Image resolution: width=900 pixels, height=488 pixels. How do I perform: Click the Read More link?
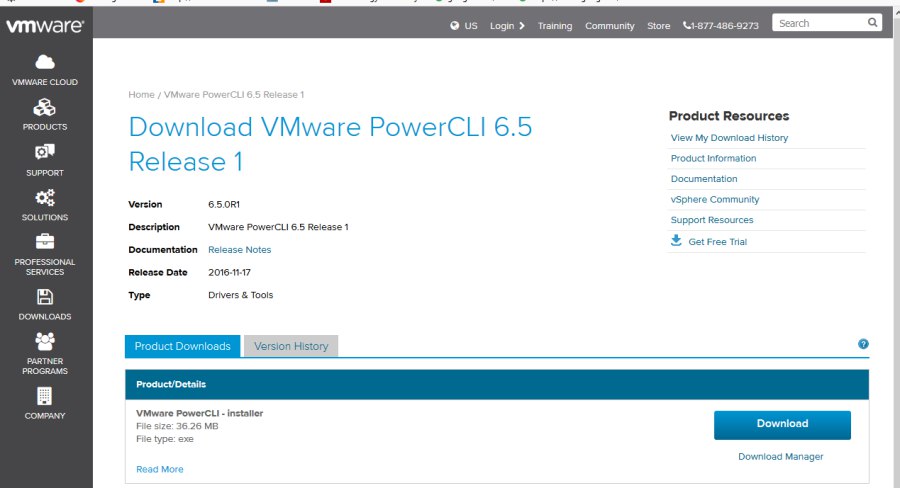(160, 469)
